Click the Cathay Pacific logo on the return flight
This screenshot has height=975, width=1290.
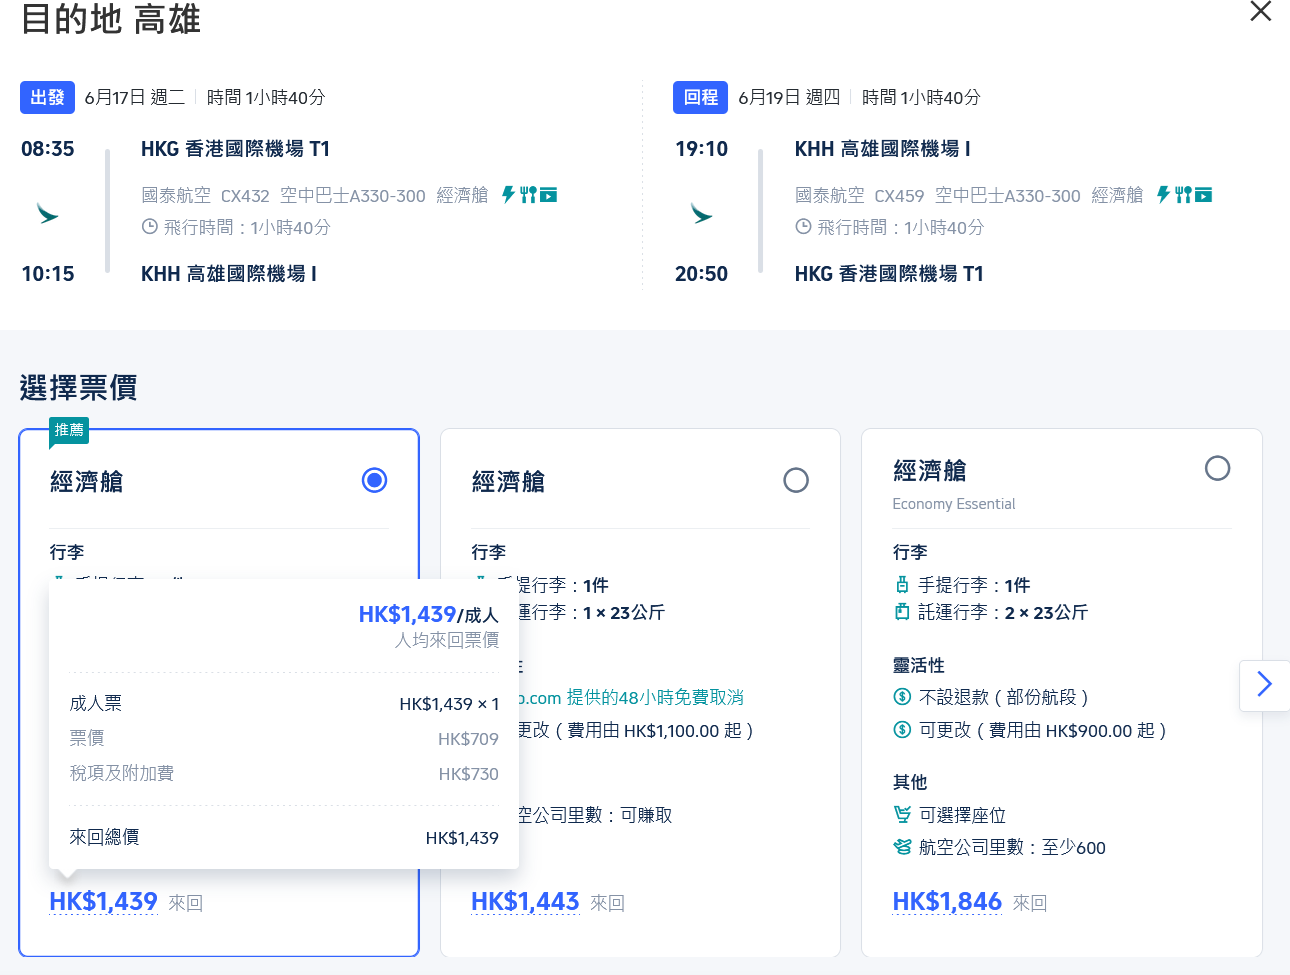[701, 214]
